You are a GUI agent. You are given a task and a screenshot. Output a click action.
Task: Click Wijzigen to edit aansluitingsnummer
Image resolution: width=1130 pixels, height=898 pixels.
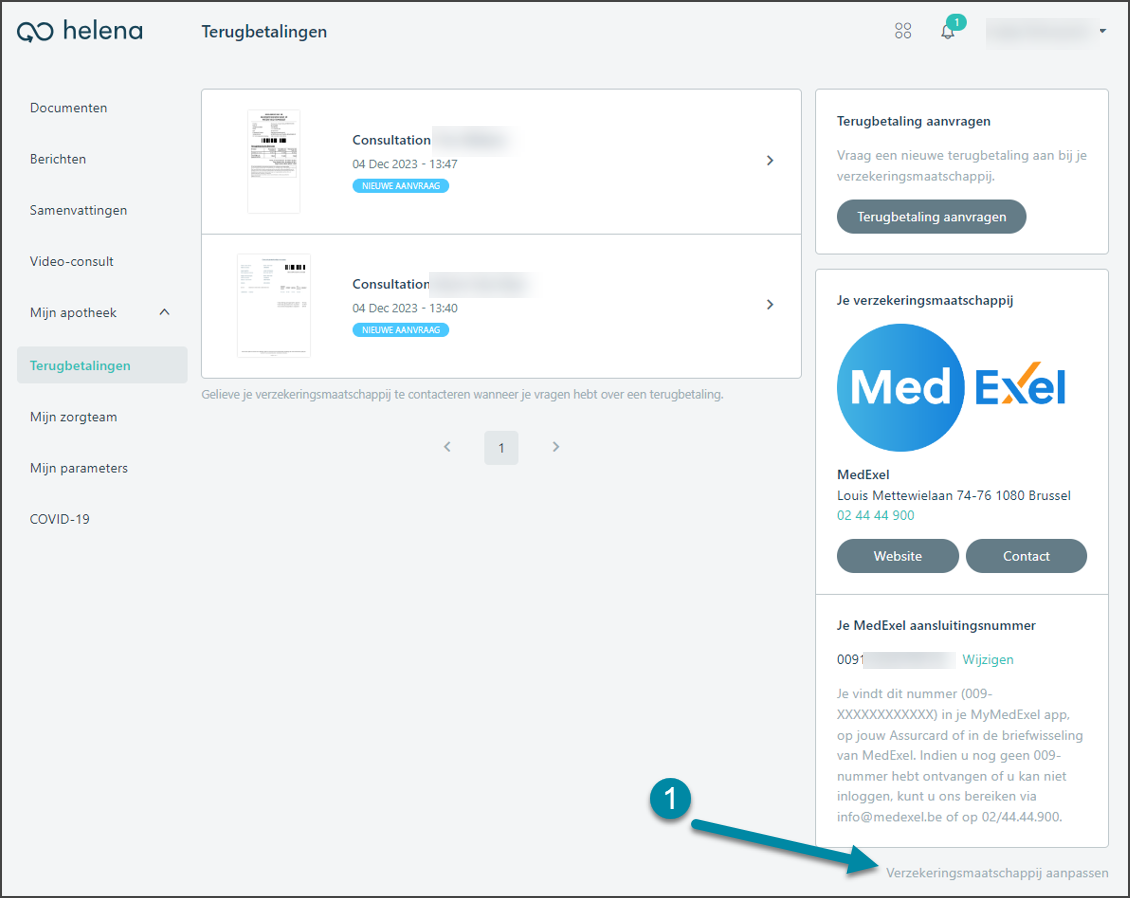click(987, 659)
